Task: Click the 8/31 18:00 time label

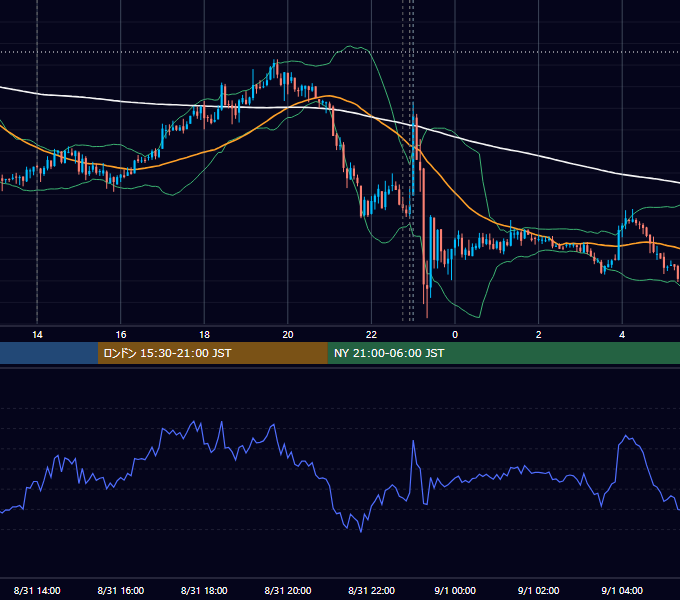Action: coord(204,590)
